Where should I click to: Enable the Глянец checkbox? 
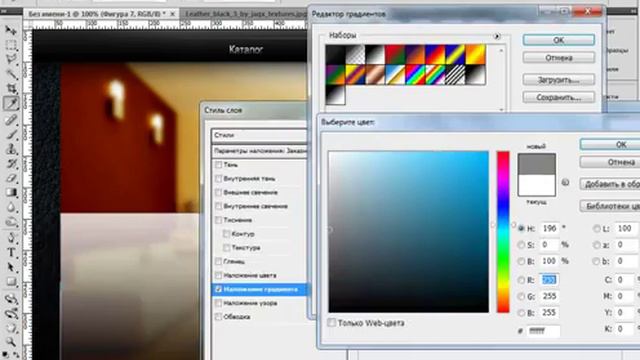coord(218,261)
